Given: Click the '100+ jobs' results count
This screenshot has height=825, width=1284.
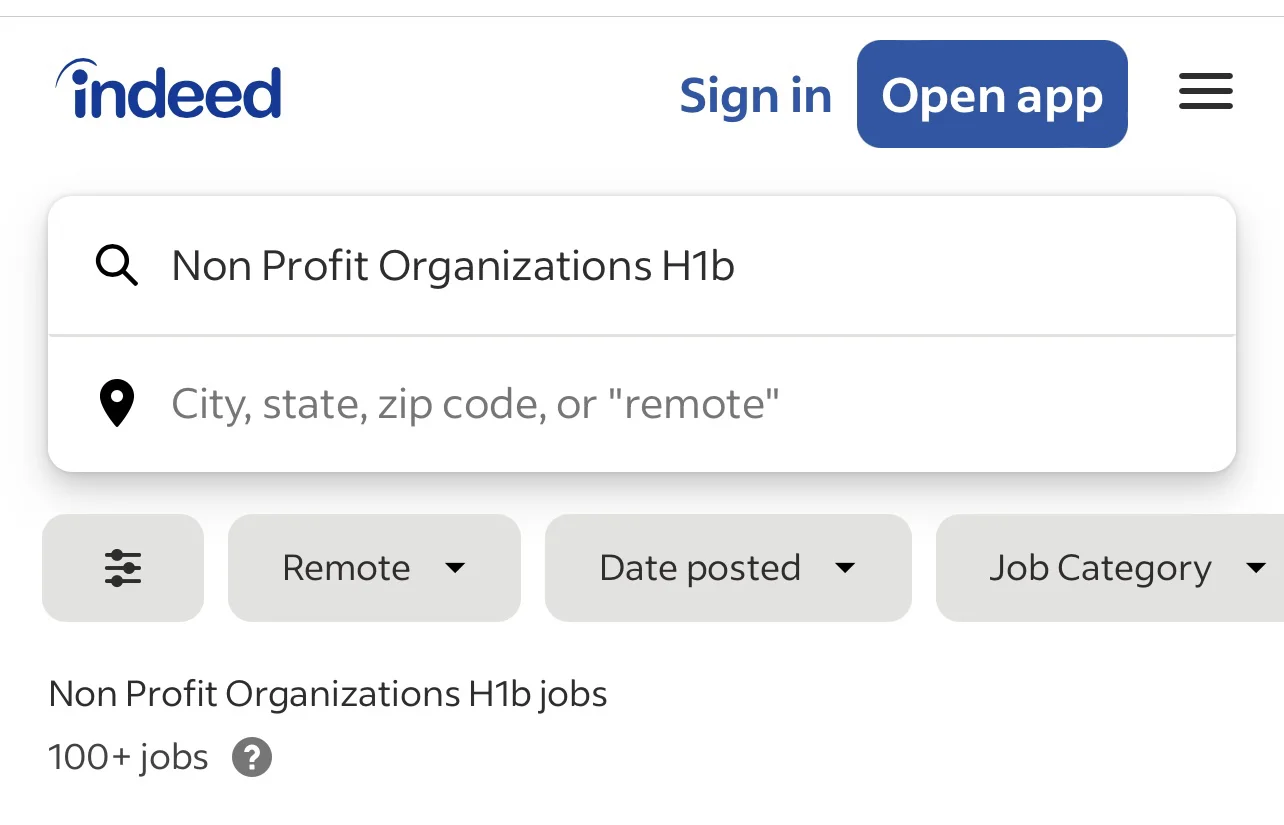Looking at the screenshot, I should point(128,757).
